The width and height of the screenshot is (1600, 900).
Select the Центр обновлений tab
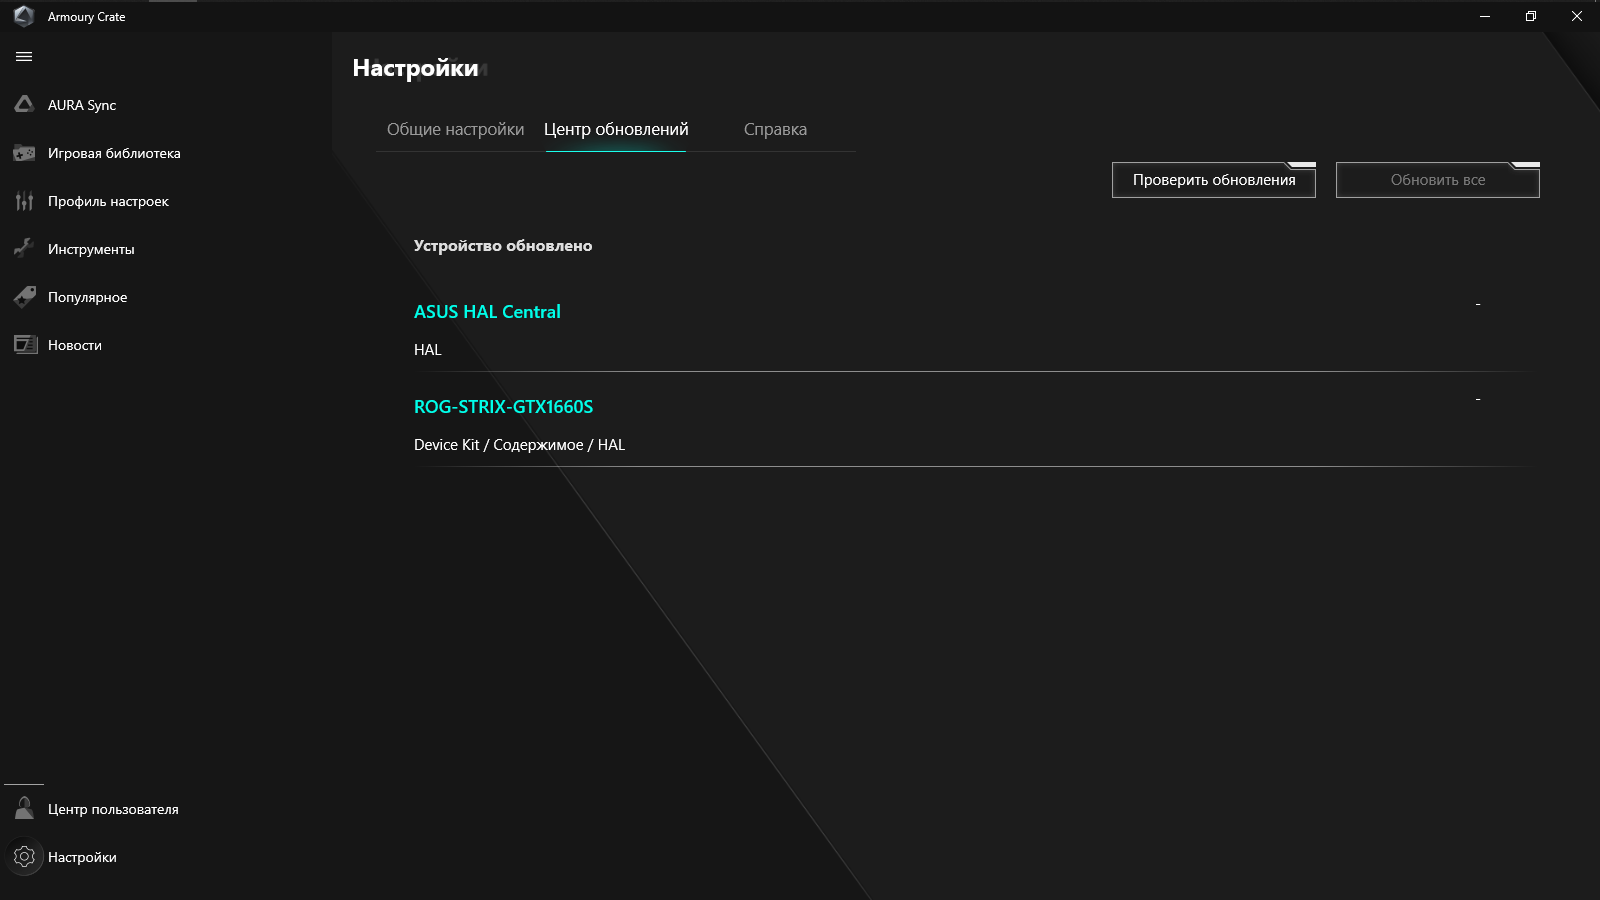click(616, 129)
